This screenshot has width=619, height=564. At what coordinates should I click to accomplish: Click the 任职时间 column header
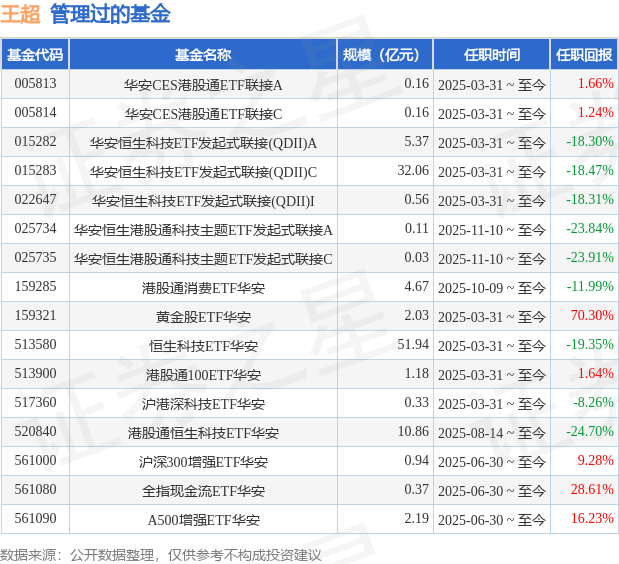point(491,55)
